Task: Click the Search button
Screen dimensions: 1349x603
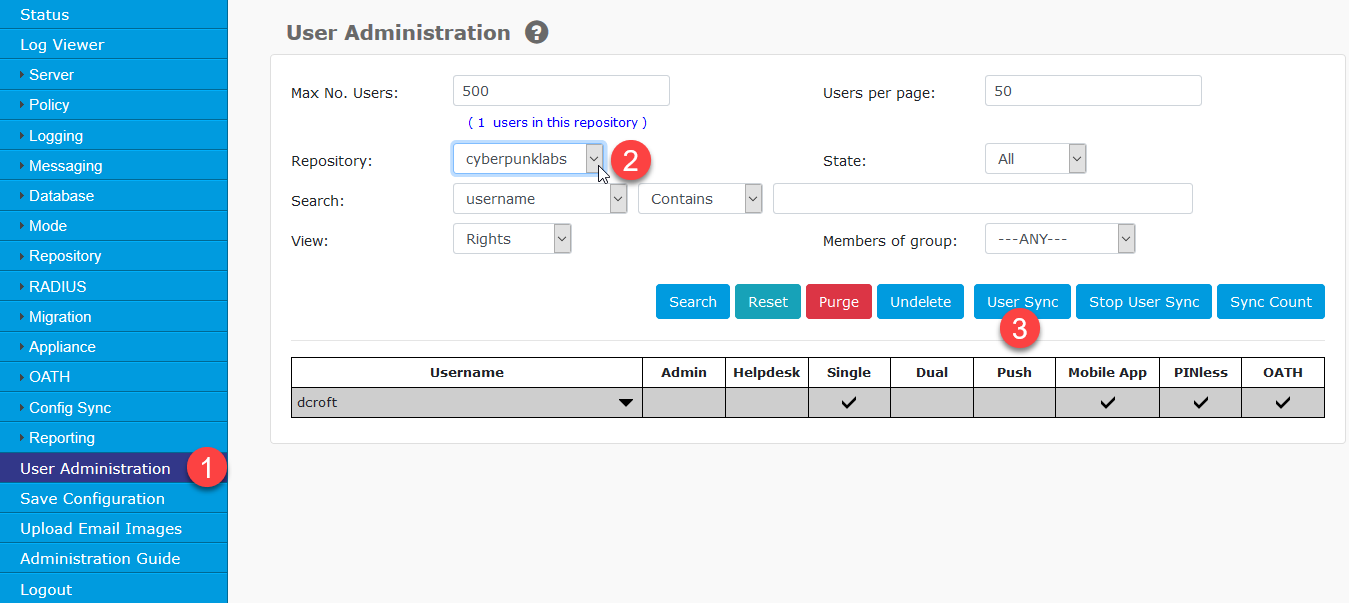Action: tap(692, 302)
